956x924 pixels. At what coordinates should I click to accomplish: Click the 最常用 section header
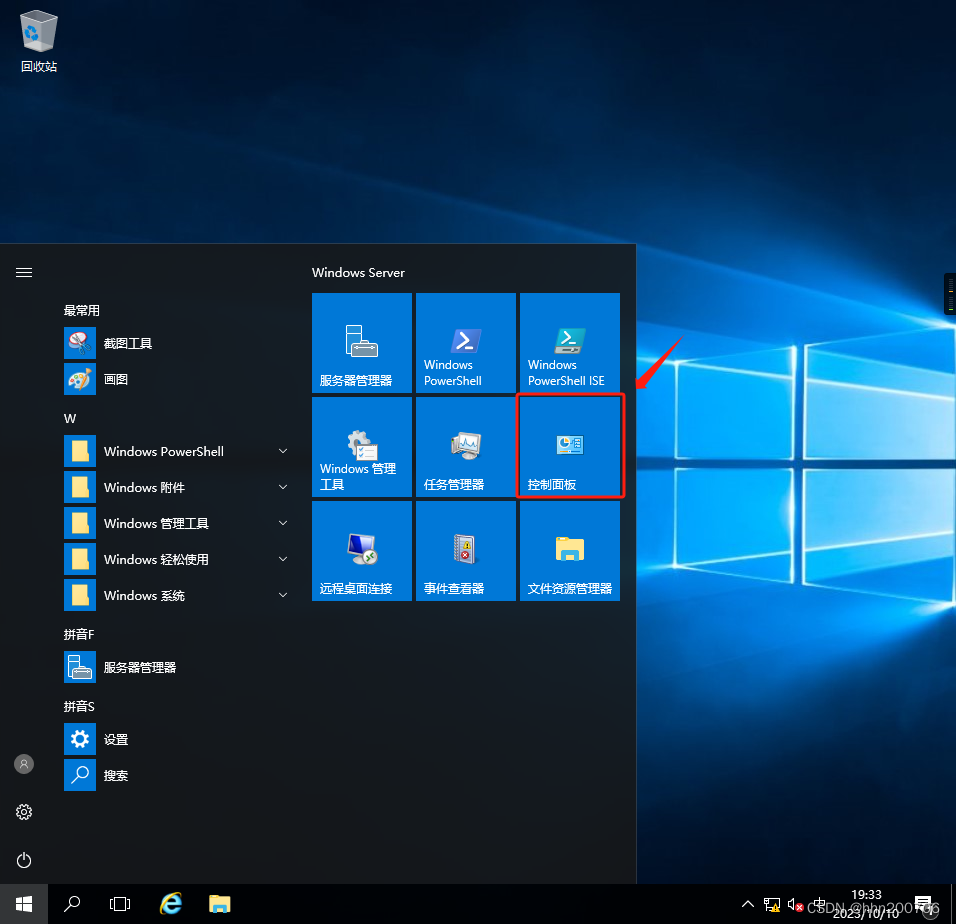pos(82,311)
